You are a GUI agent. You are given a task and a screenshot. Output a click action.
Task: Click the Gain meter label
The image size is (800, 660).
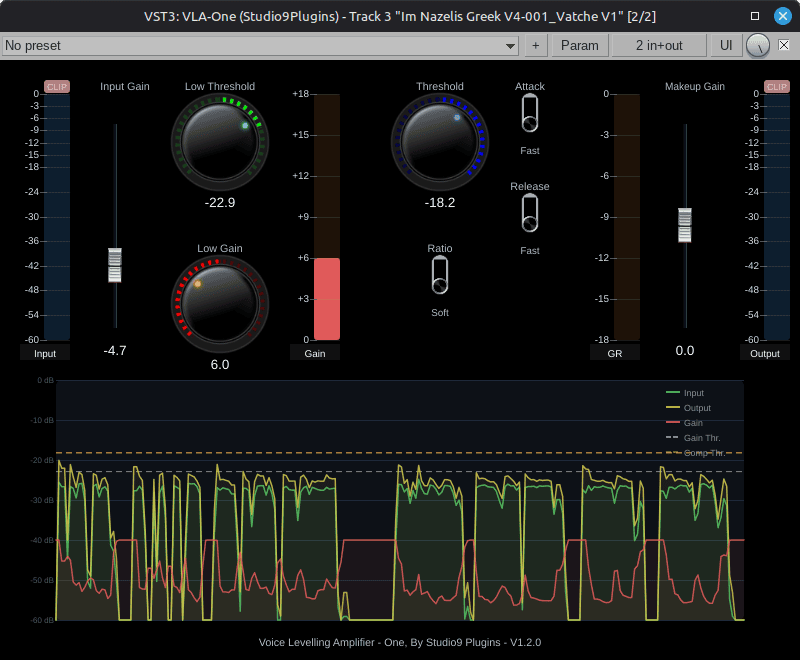(315, 353)
